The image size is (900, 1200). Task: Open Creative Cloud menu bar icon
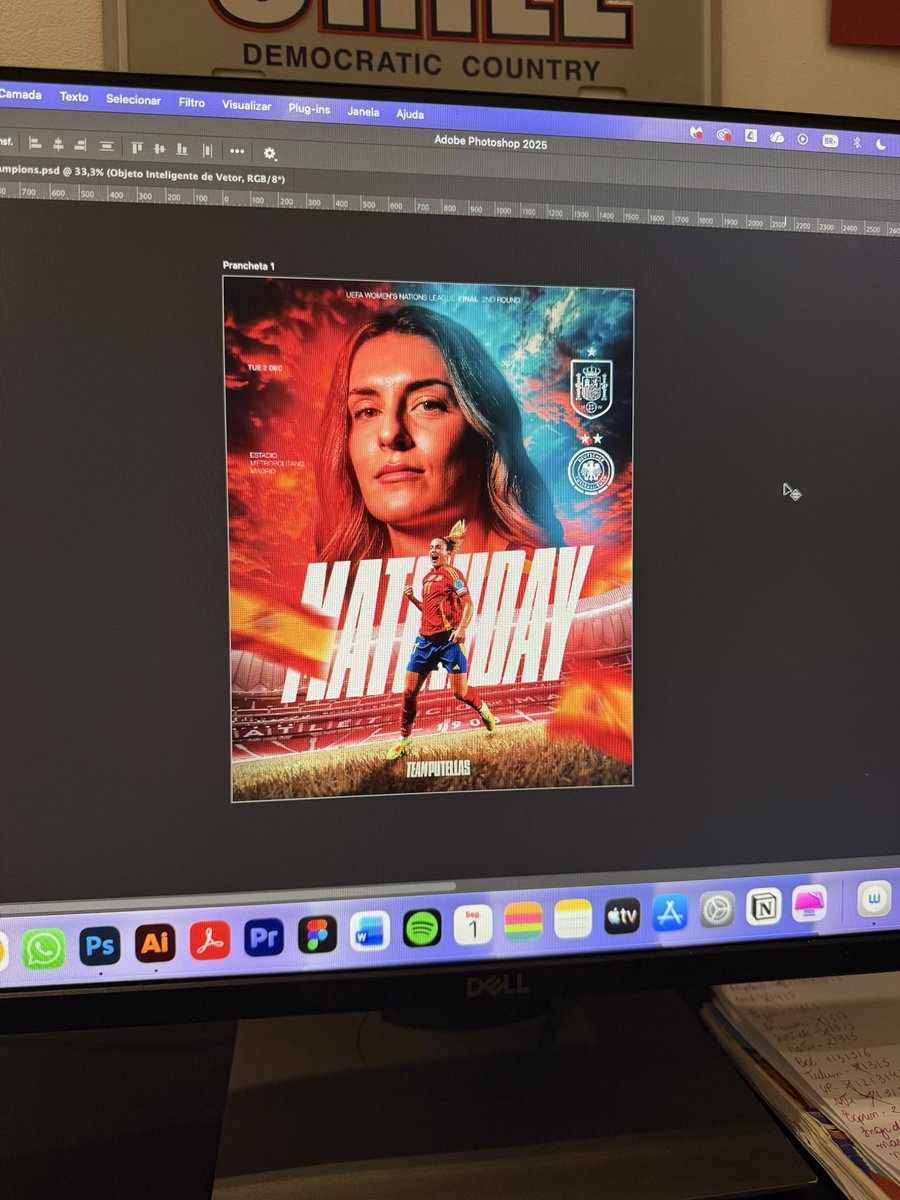tap(724, 134)
